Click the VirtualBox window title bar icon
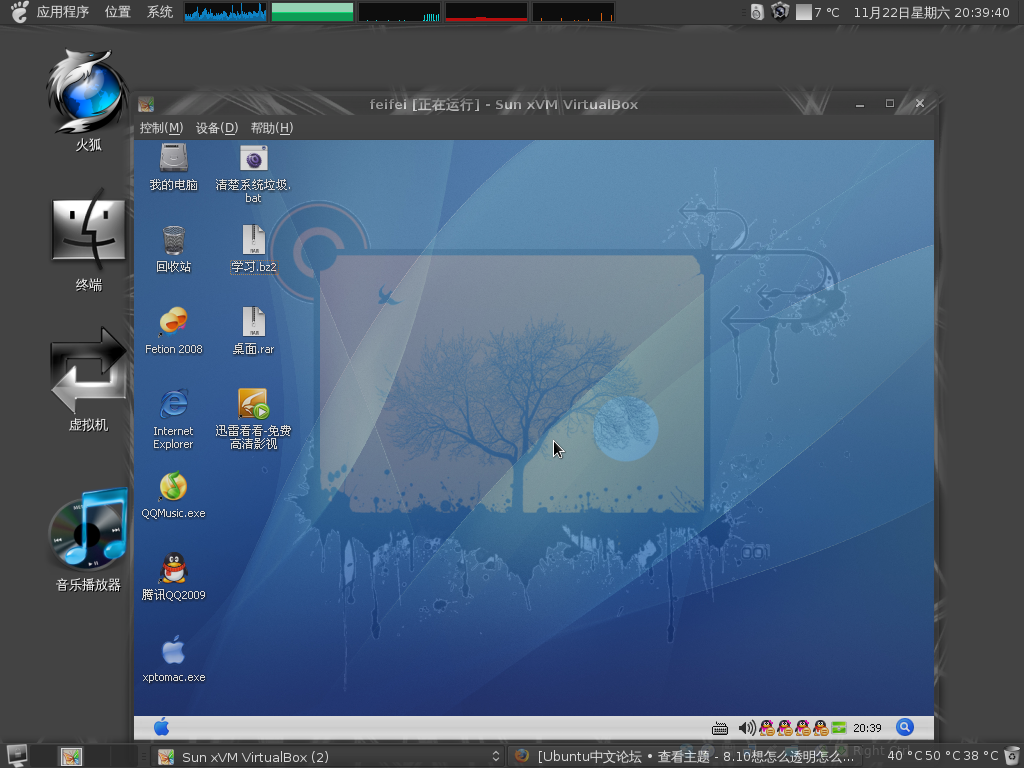The image size is (1024, 768). pyautogui.click(x=146, y=104)
